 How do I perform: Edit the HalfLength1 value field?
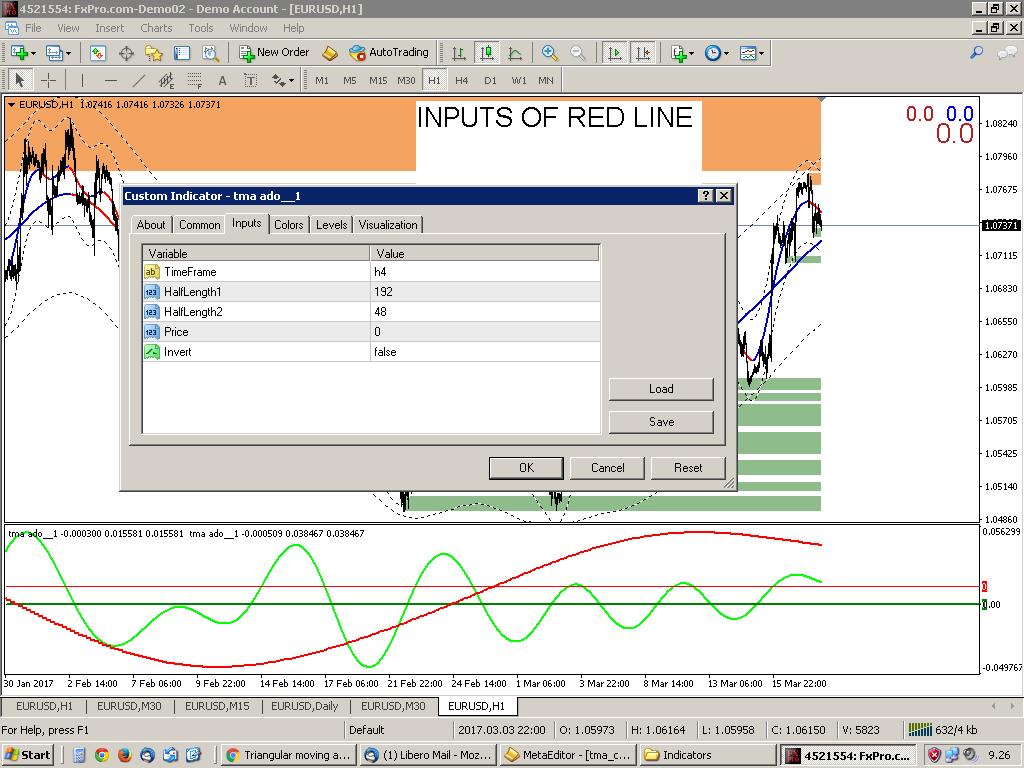click(485, 292)
